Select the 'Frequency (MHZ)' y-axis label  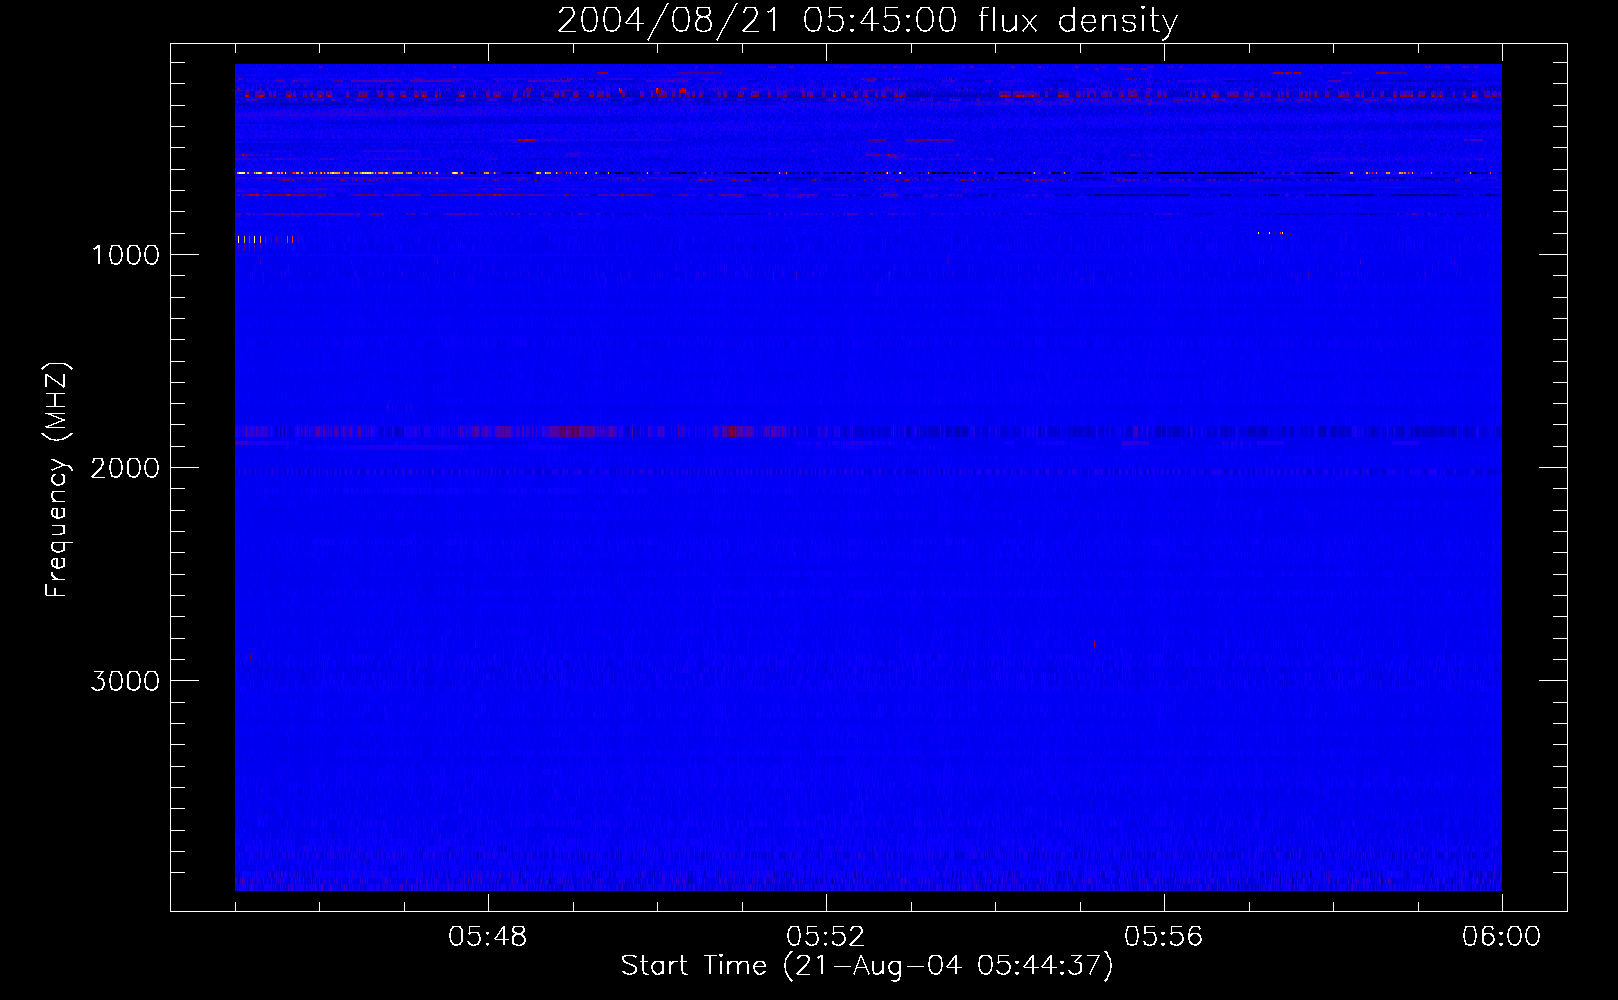(58, 480)
